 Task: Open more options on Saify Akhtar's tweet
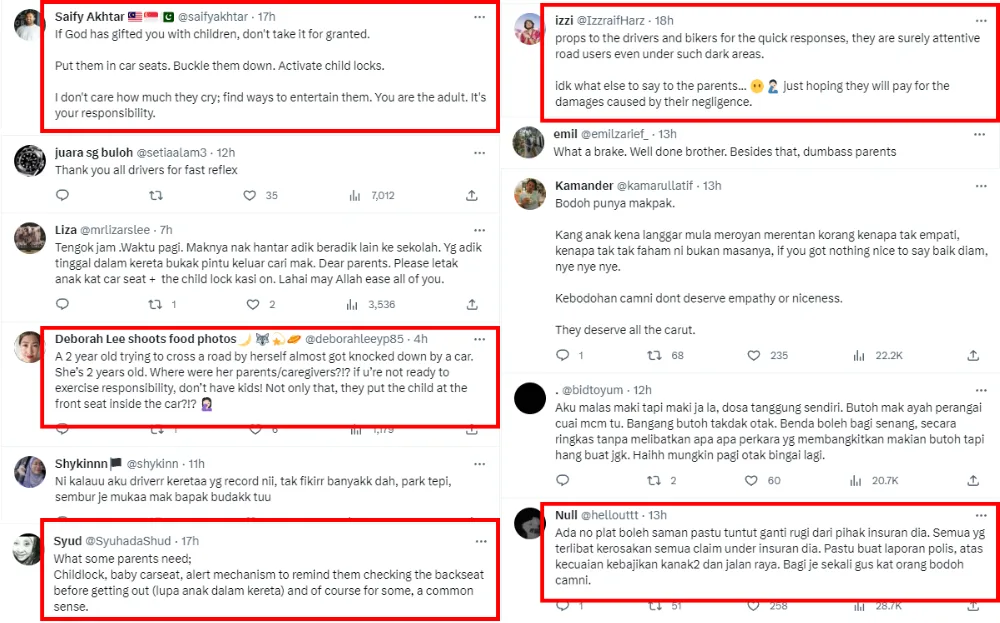tap(481, 16)
